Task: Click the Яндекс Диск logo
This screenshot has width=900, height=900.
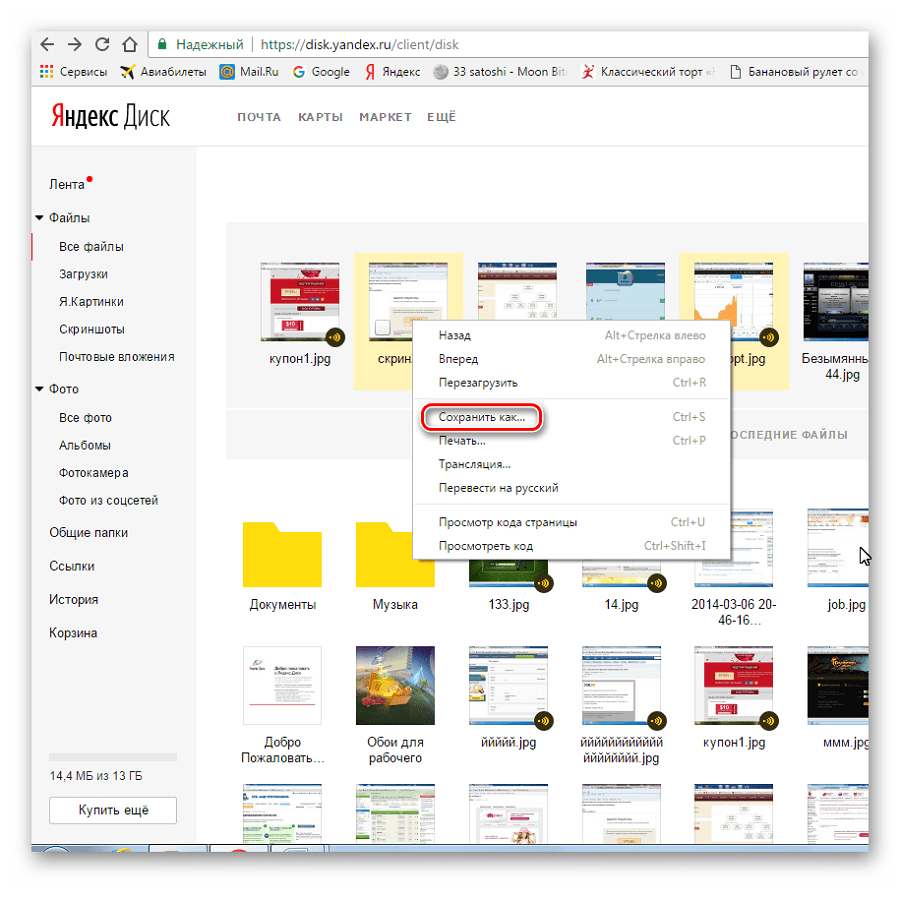Action: 111,116
